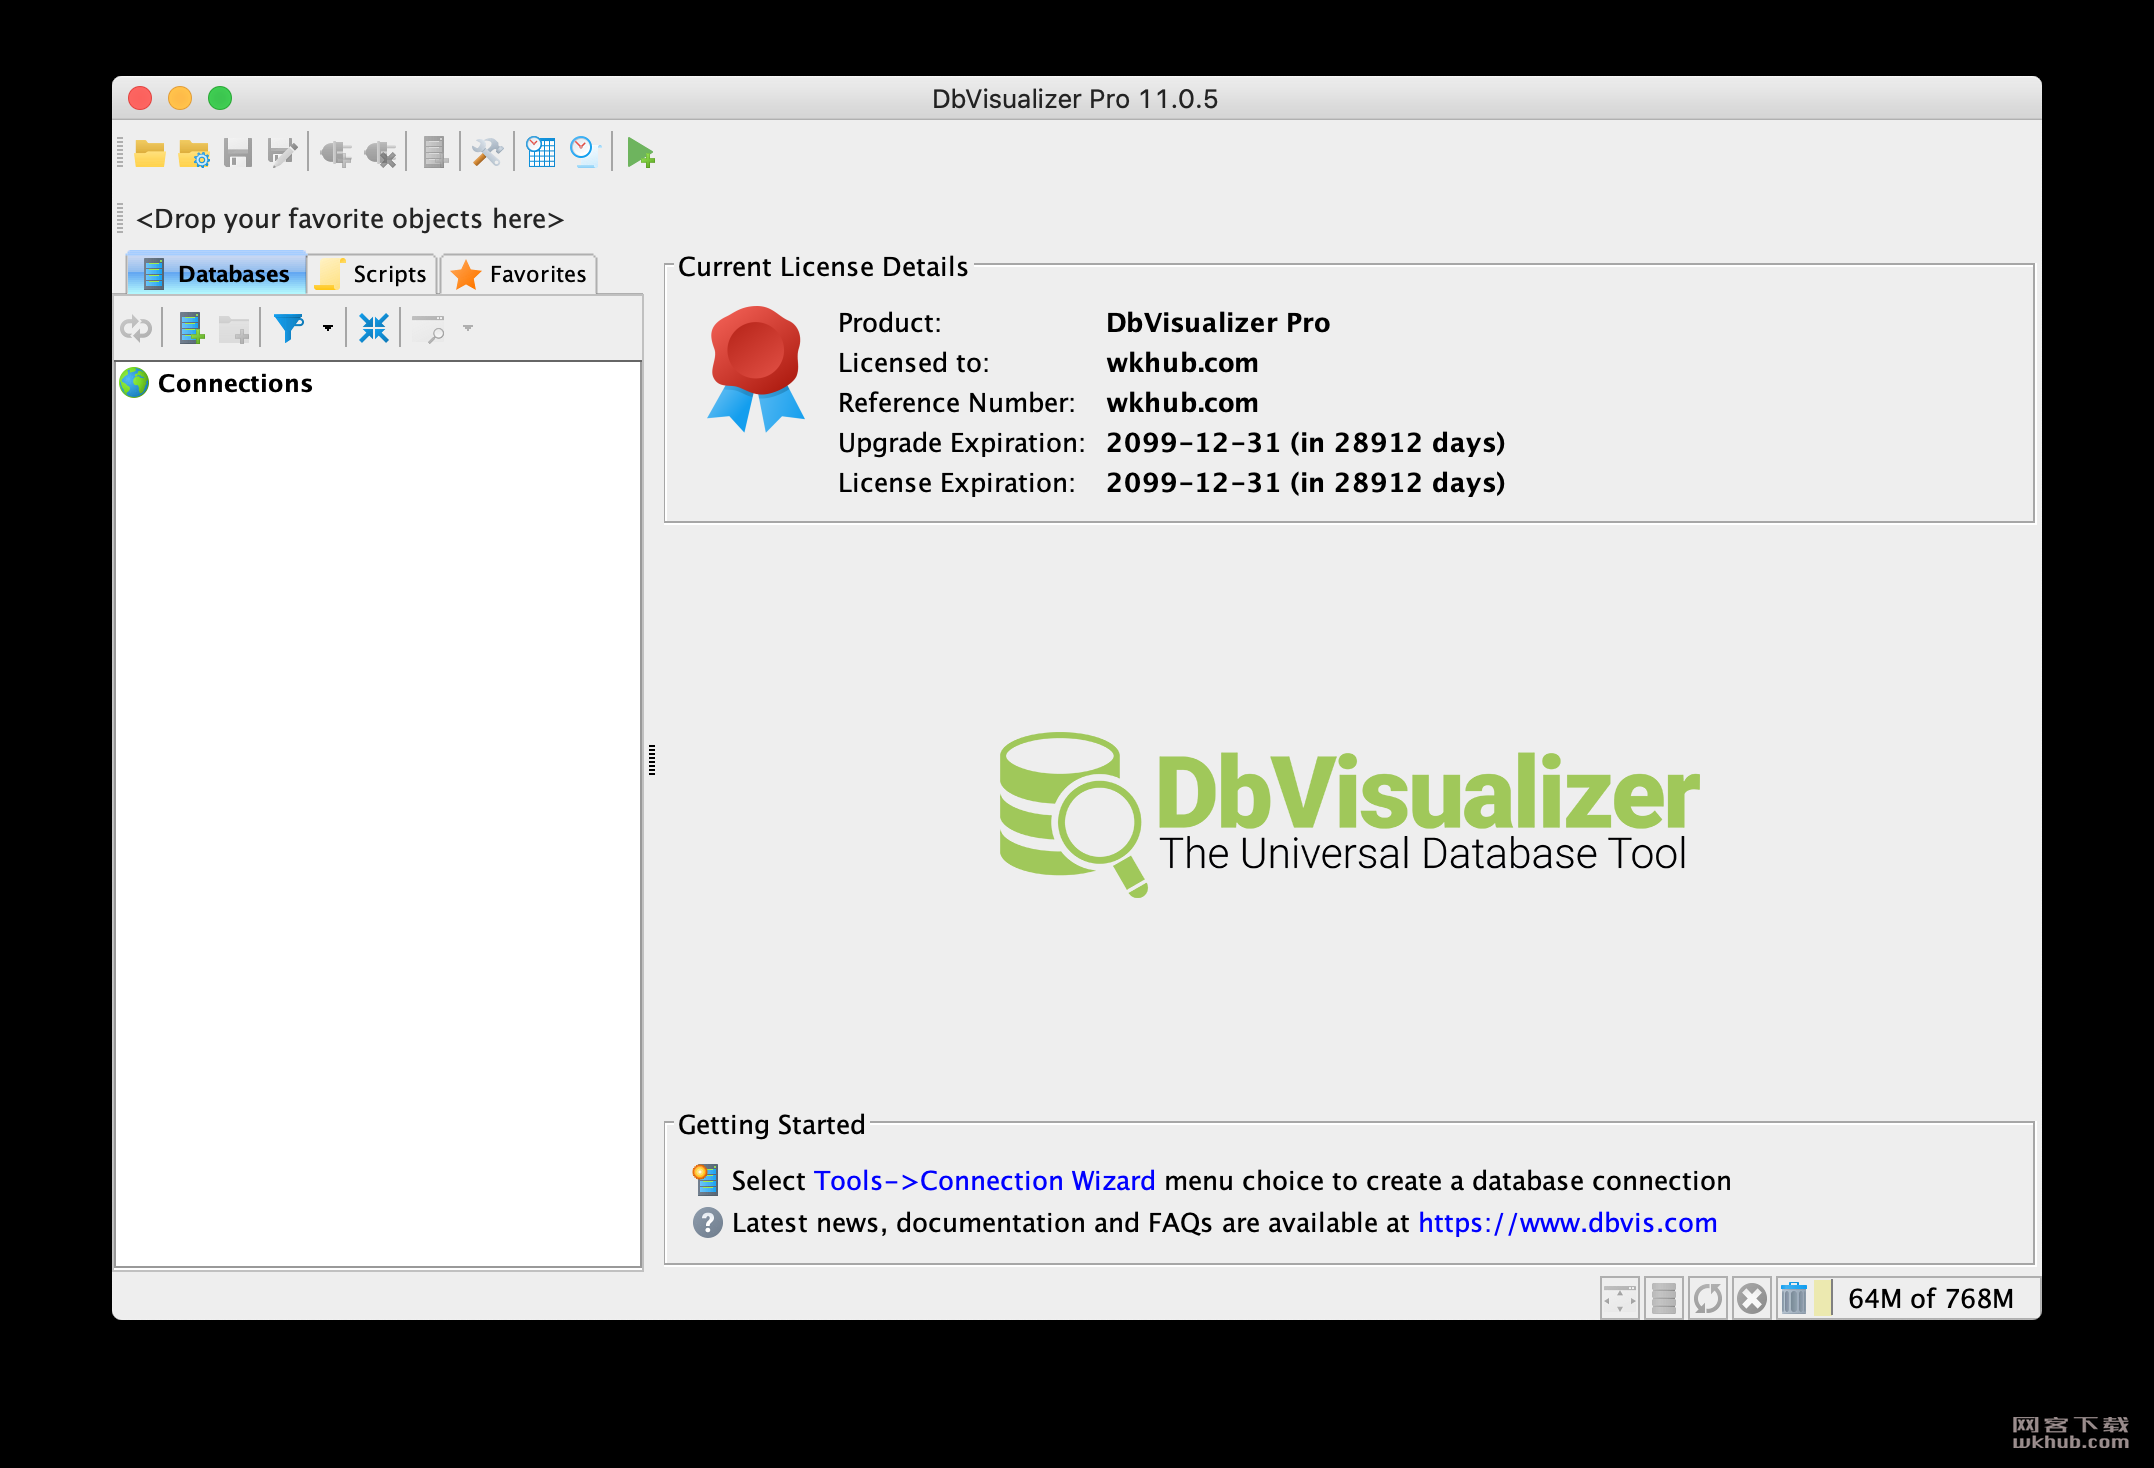The width and height of the screenshot is (2154, 1468).
Task: Switch to the Databases tab
Action: [x=216, y=274]
